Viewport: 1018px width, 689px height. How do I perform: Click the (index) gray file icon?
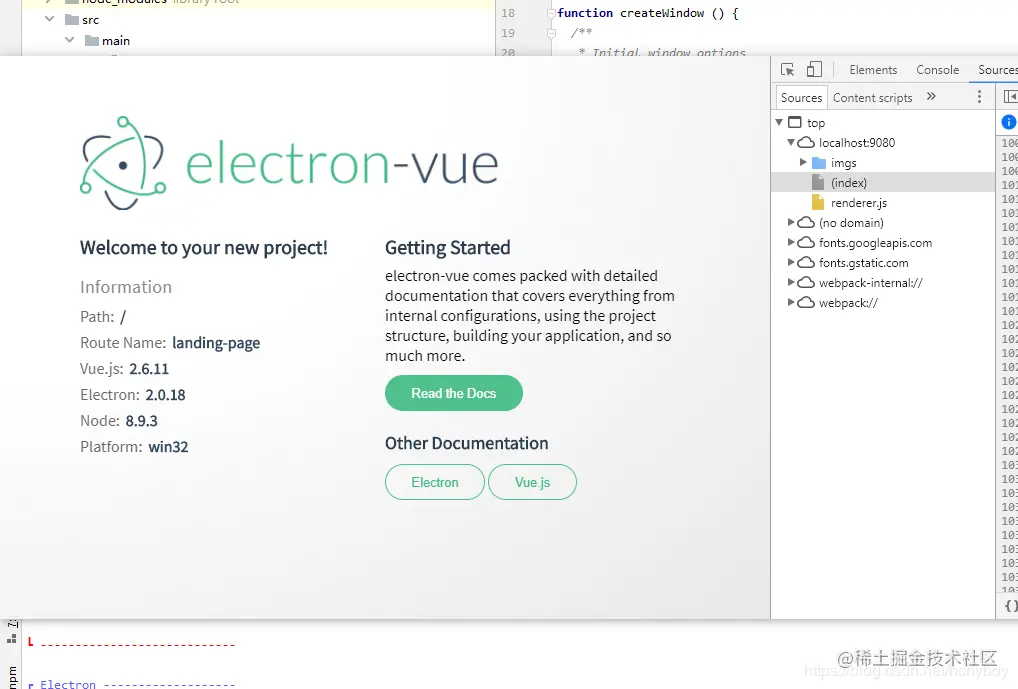(818, 182)
